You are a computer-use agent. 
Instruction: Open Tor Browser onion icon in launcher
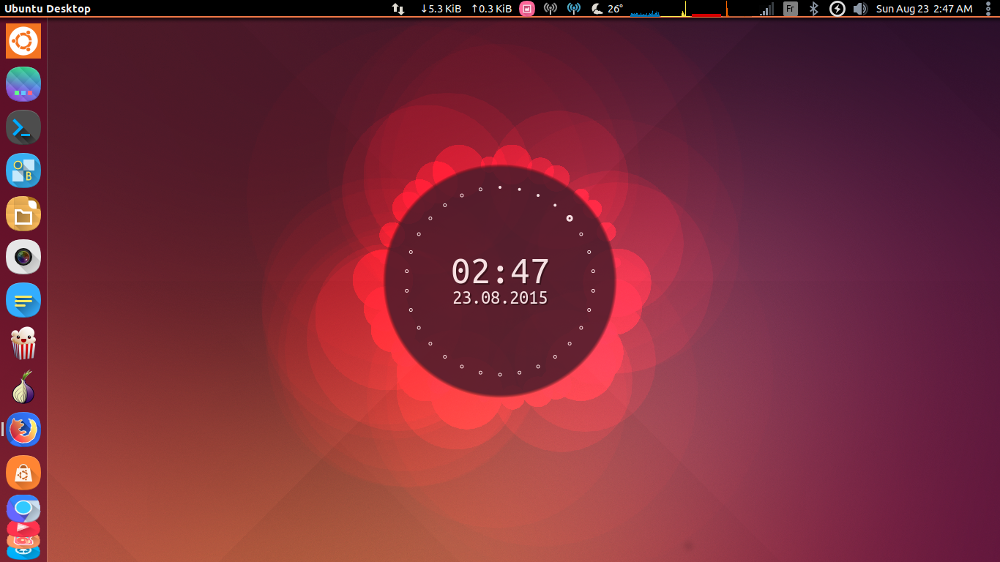(24, 387)
